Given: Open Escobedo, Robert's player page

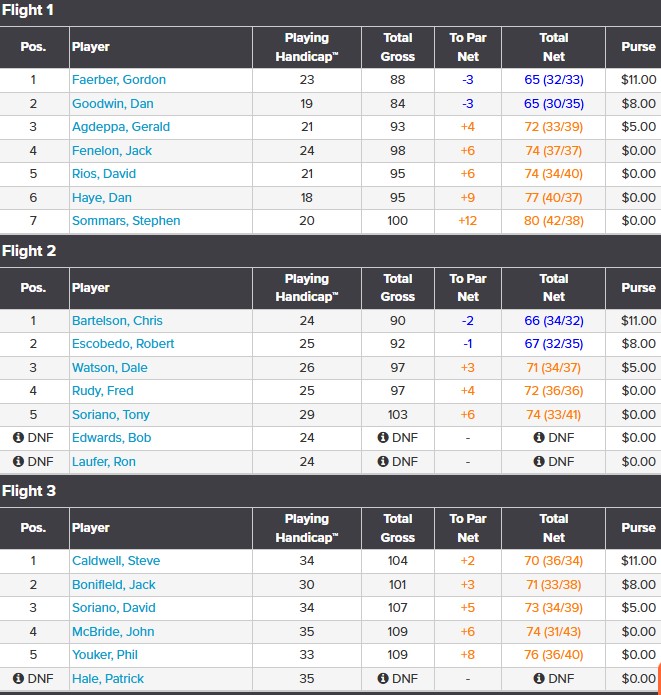Looking at the screenshot, I should coord(123,344).
